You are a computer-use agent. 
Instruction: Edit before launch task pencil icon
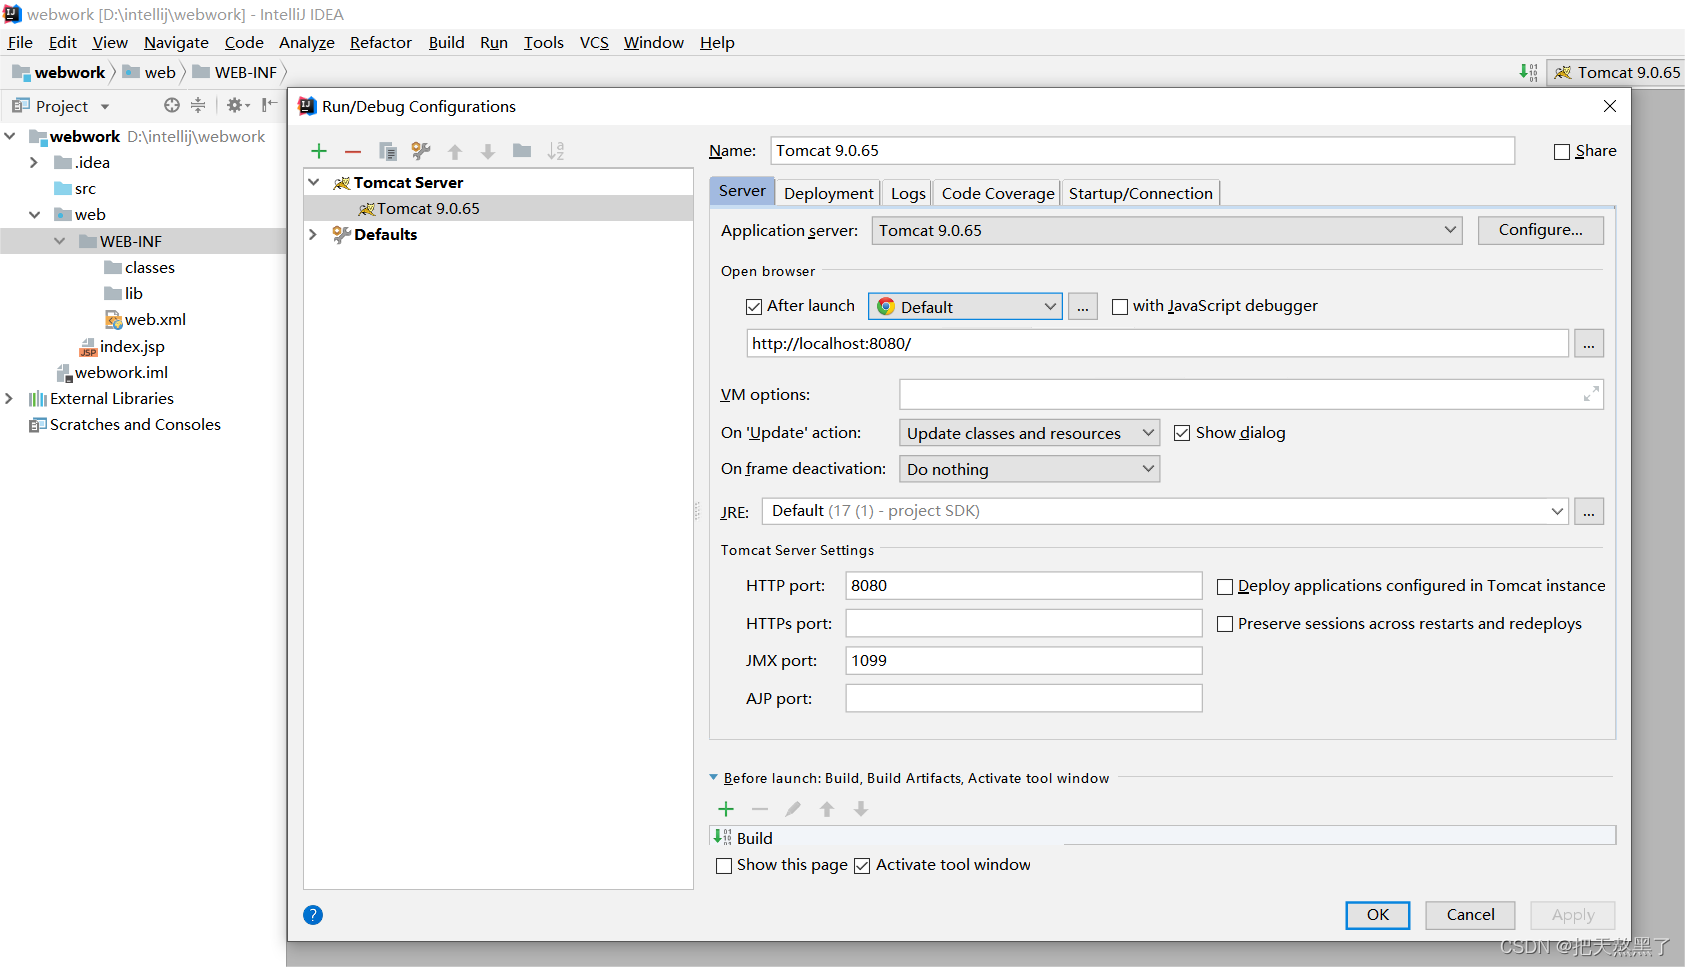coord(793,809)
